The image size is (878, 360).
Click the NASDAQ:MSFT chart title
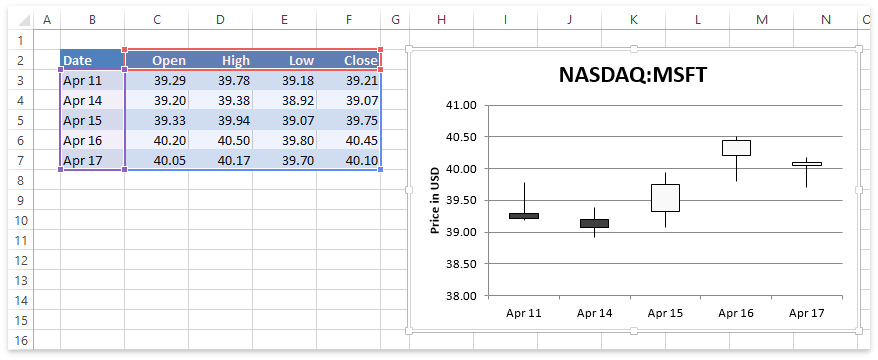[x=633, y=75]
